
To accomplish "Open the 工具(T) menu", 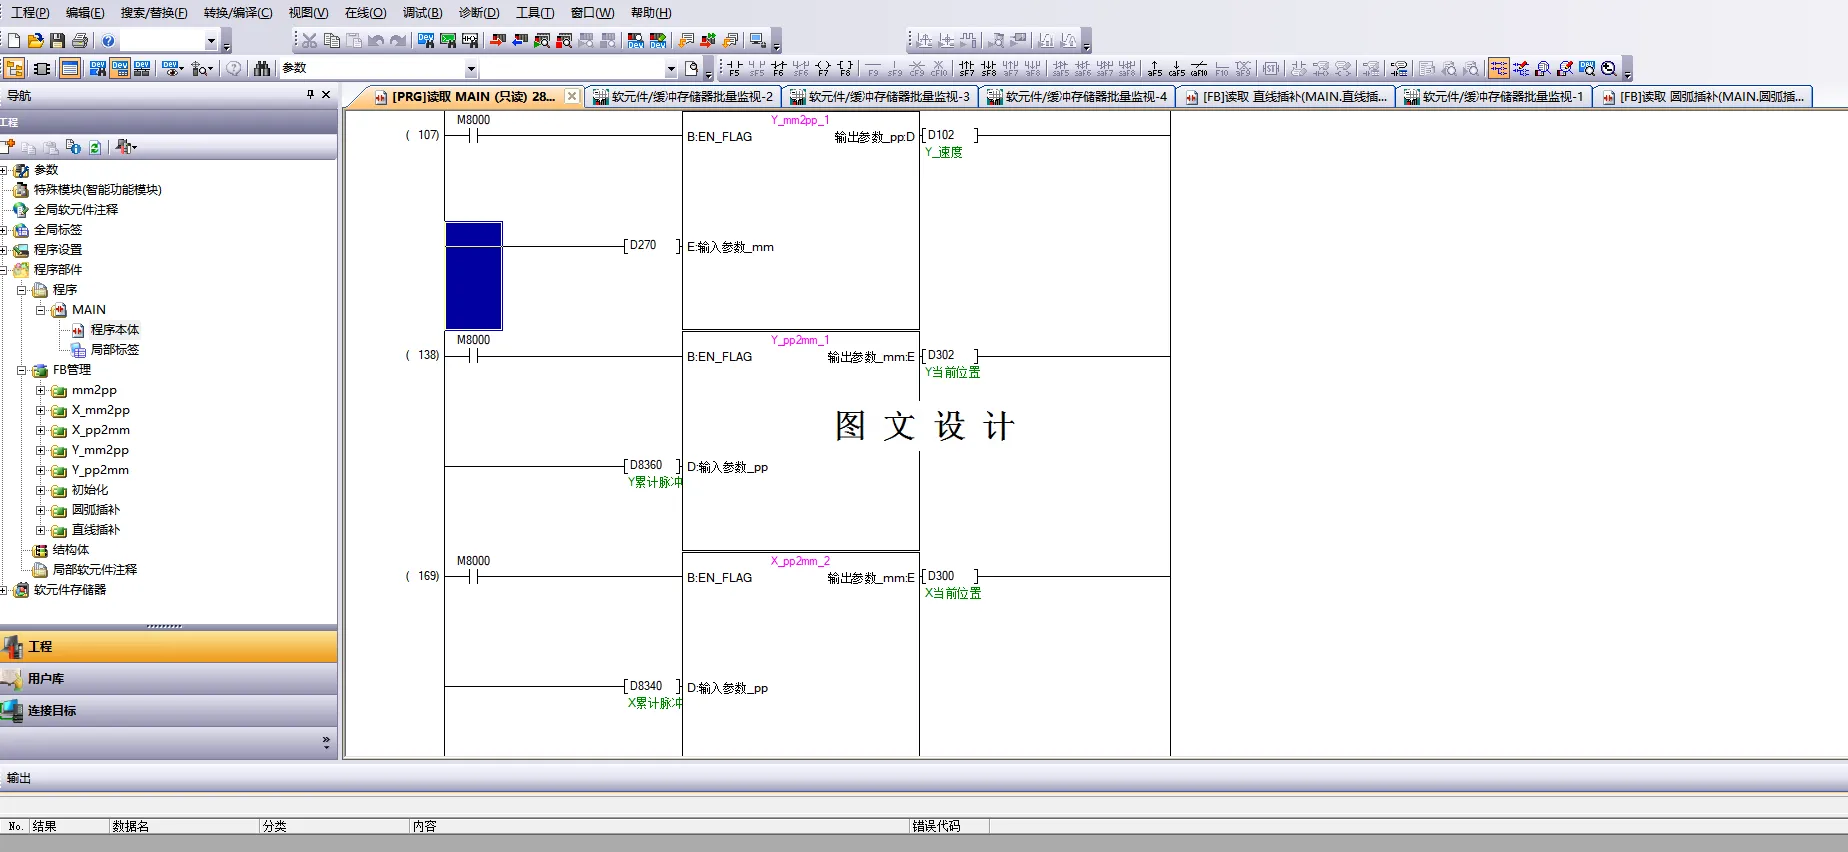I will pyautogui.click(x=535, y=13).
